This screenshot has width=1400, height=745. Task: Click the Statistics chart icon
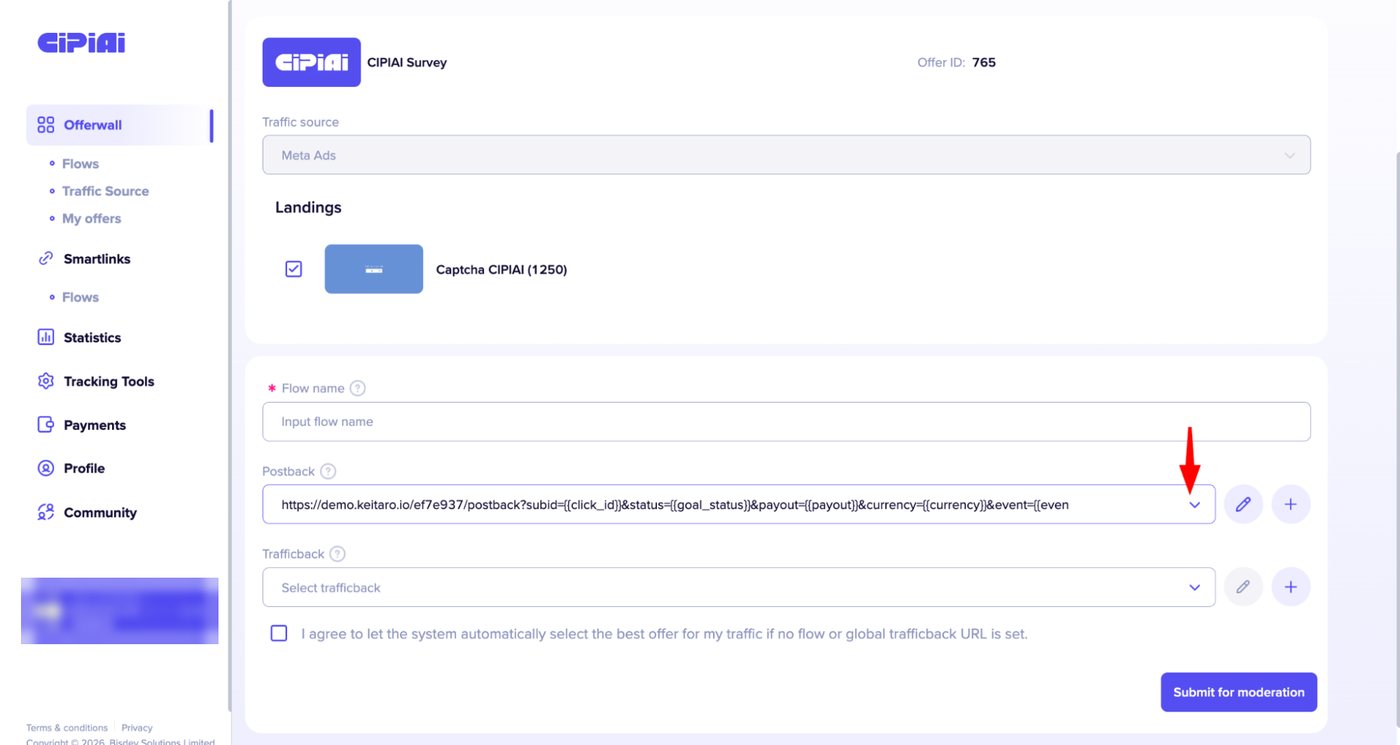point(45,337)
